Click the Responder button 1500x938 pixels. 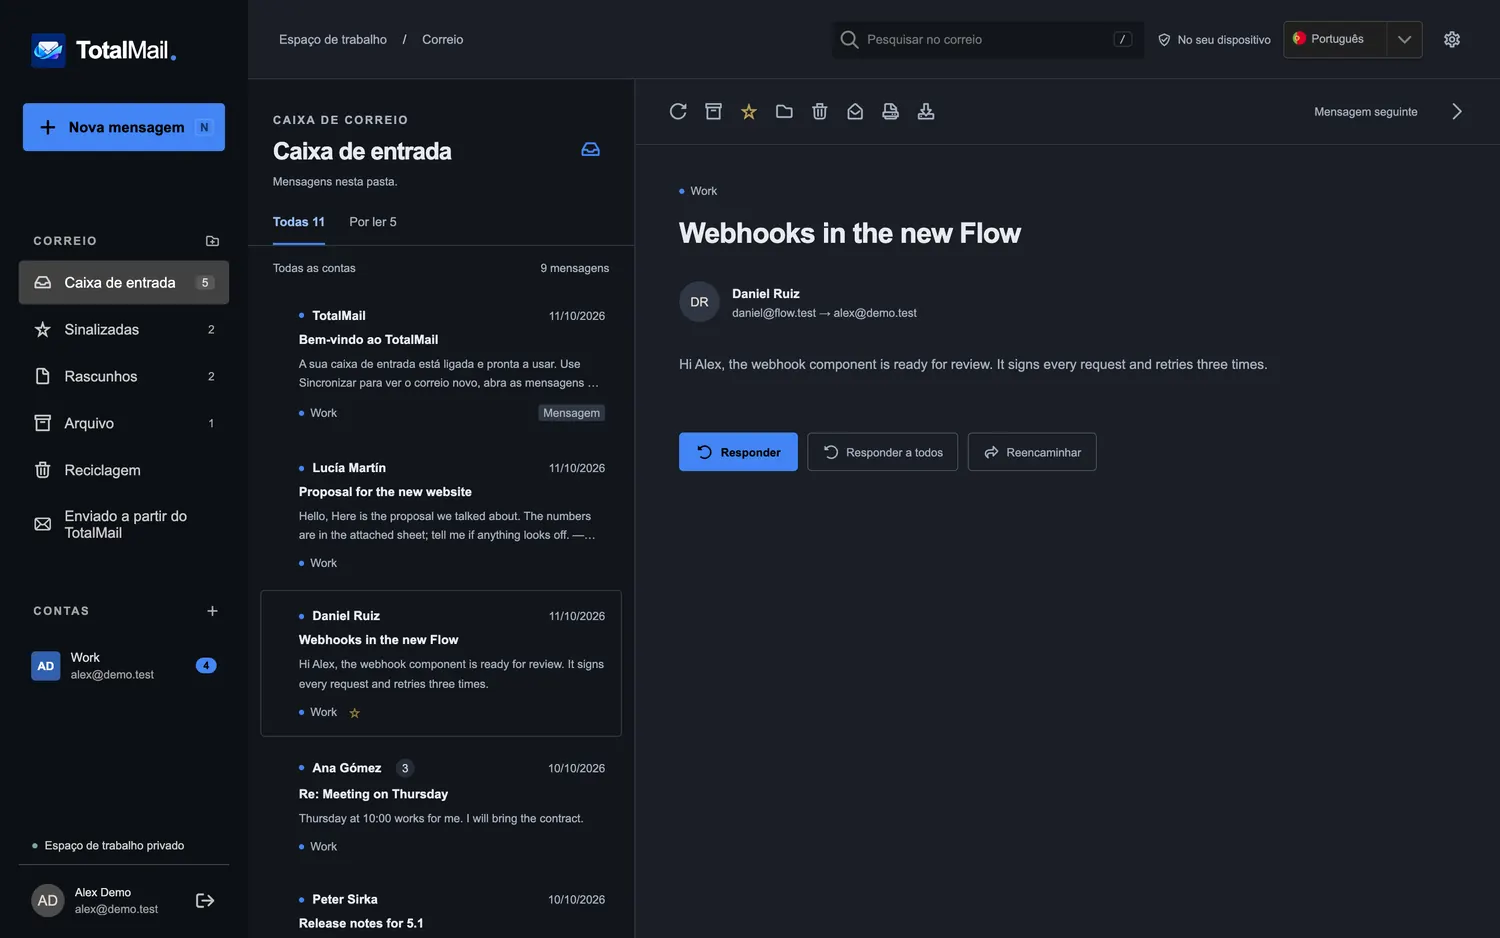[738, 452]
